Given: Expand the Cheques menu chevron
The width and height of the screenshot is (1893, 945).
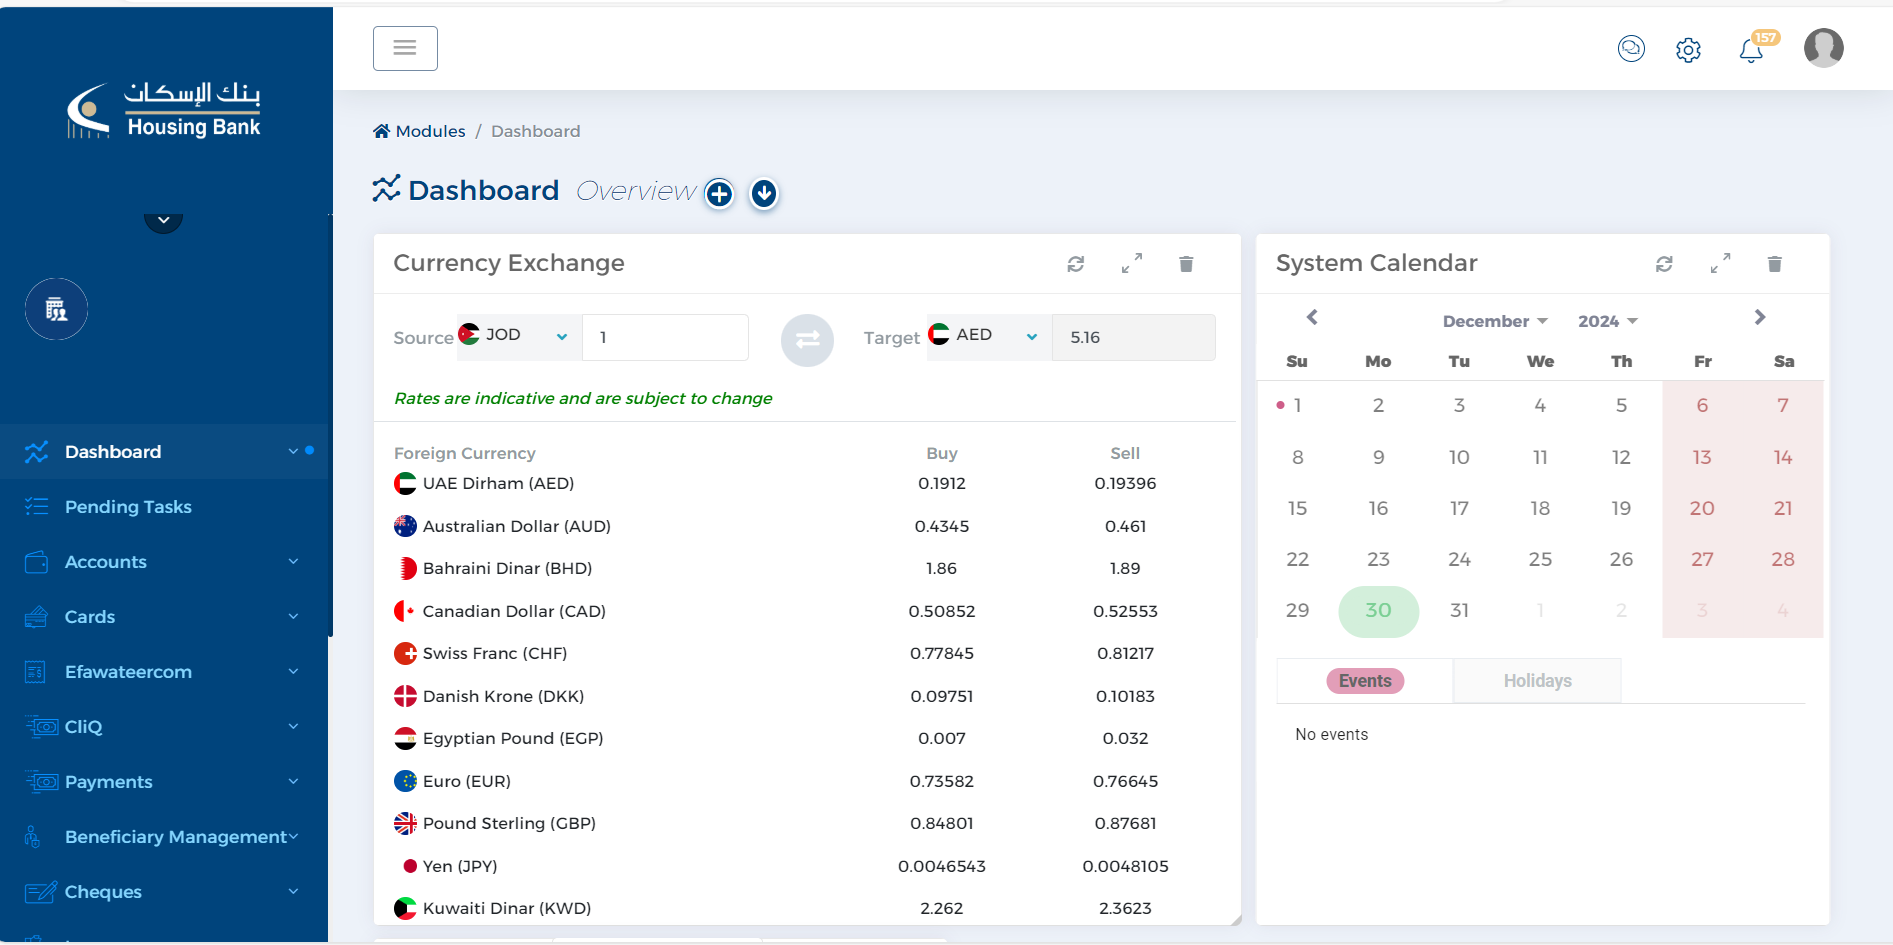Looking at the screenshot, I should (294, 892).
